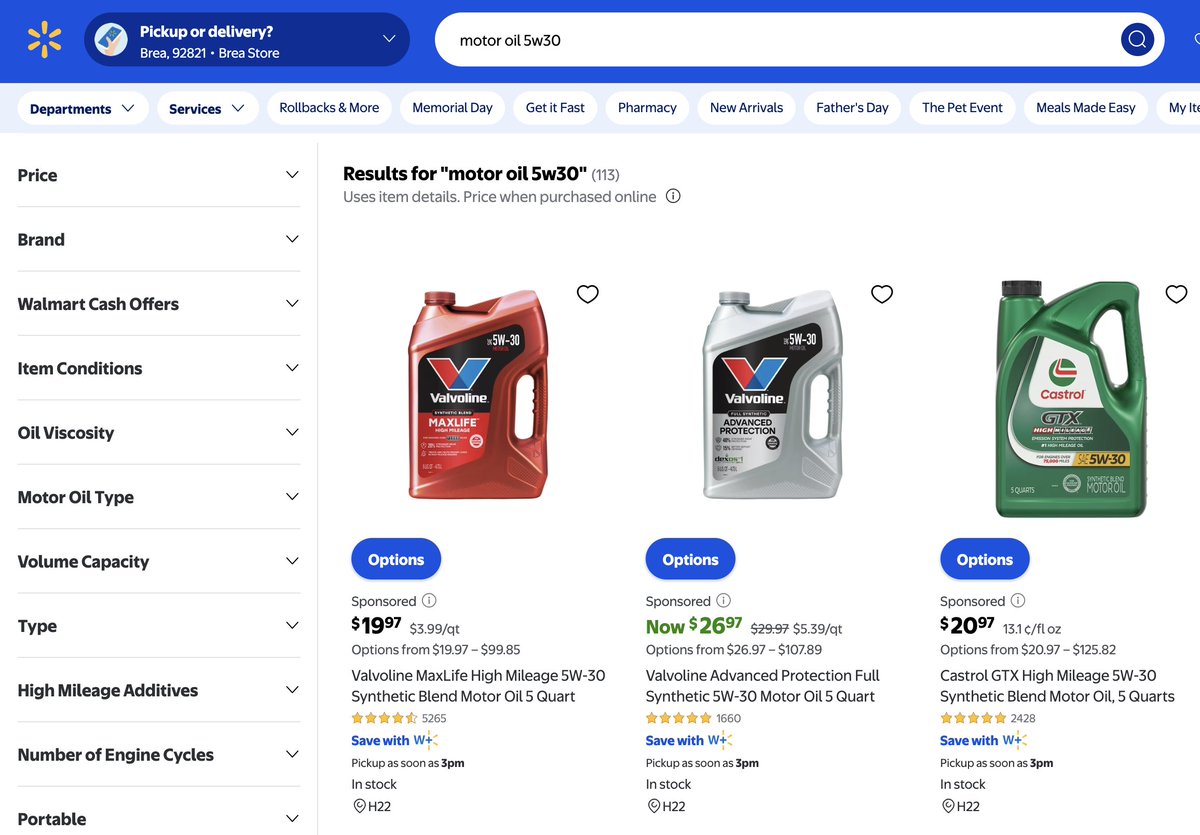Expand the Portable filter

159,819
